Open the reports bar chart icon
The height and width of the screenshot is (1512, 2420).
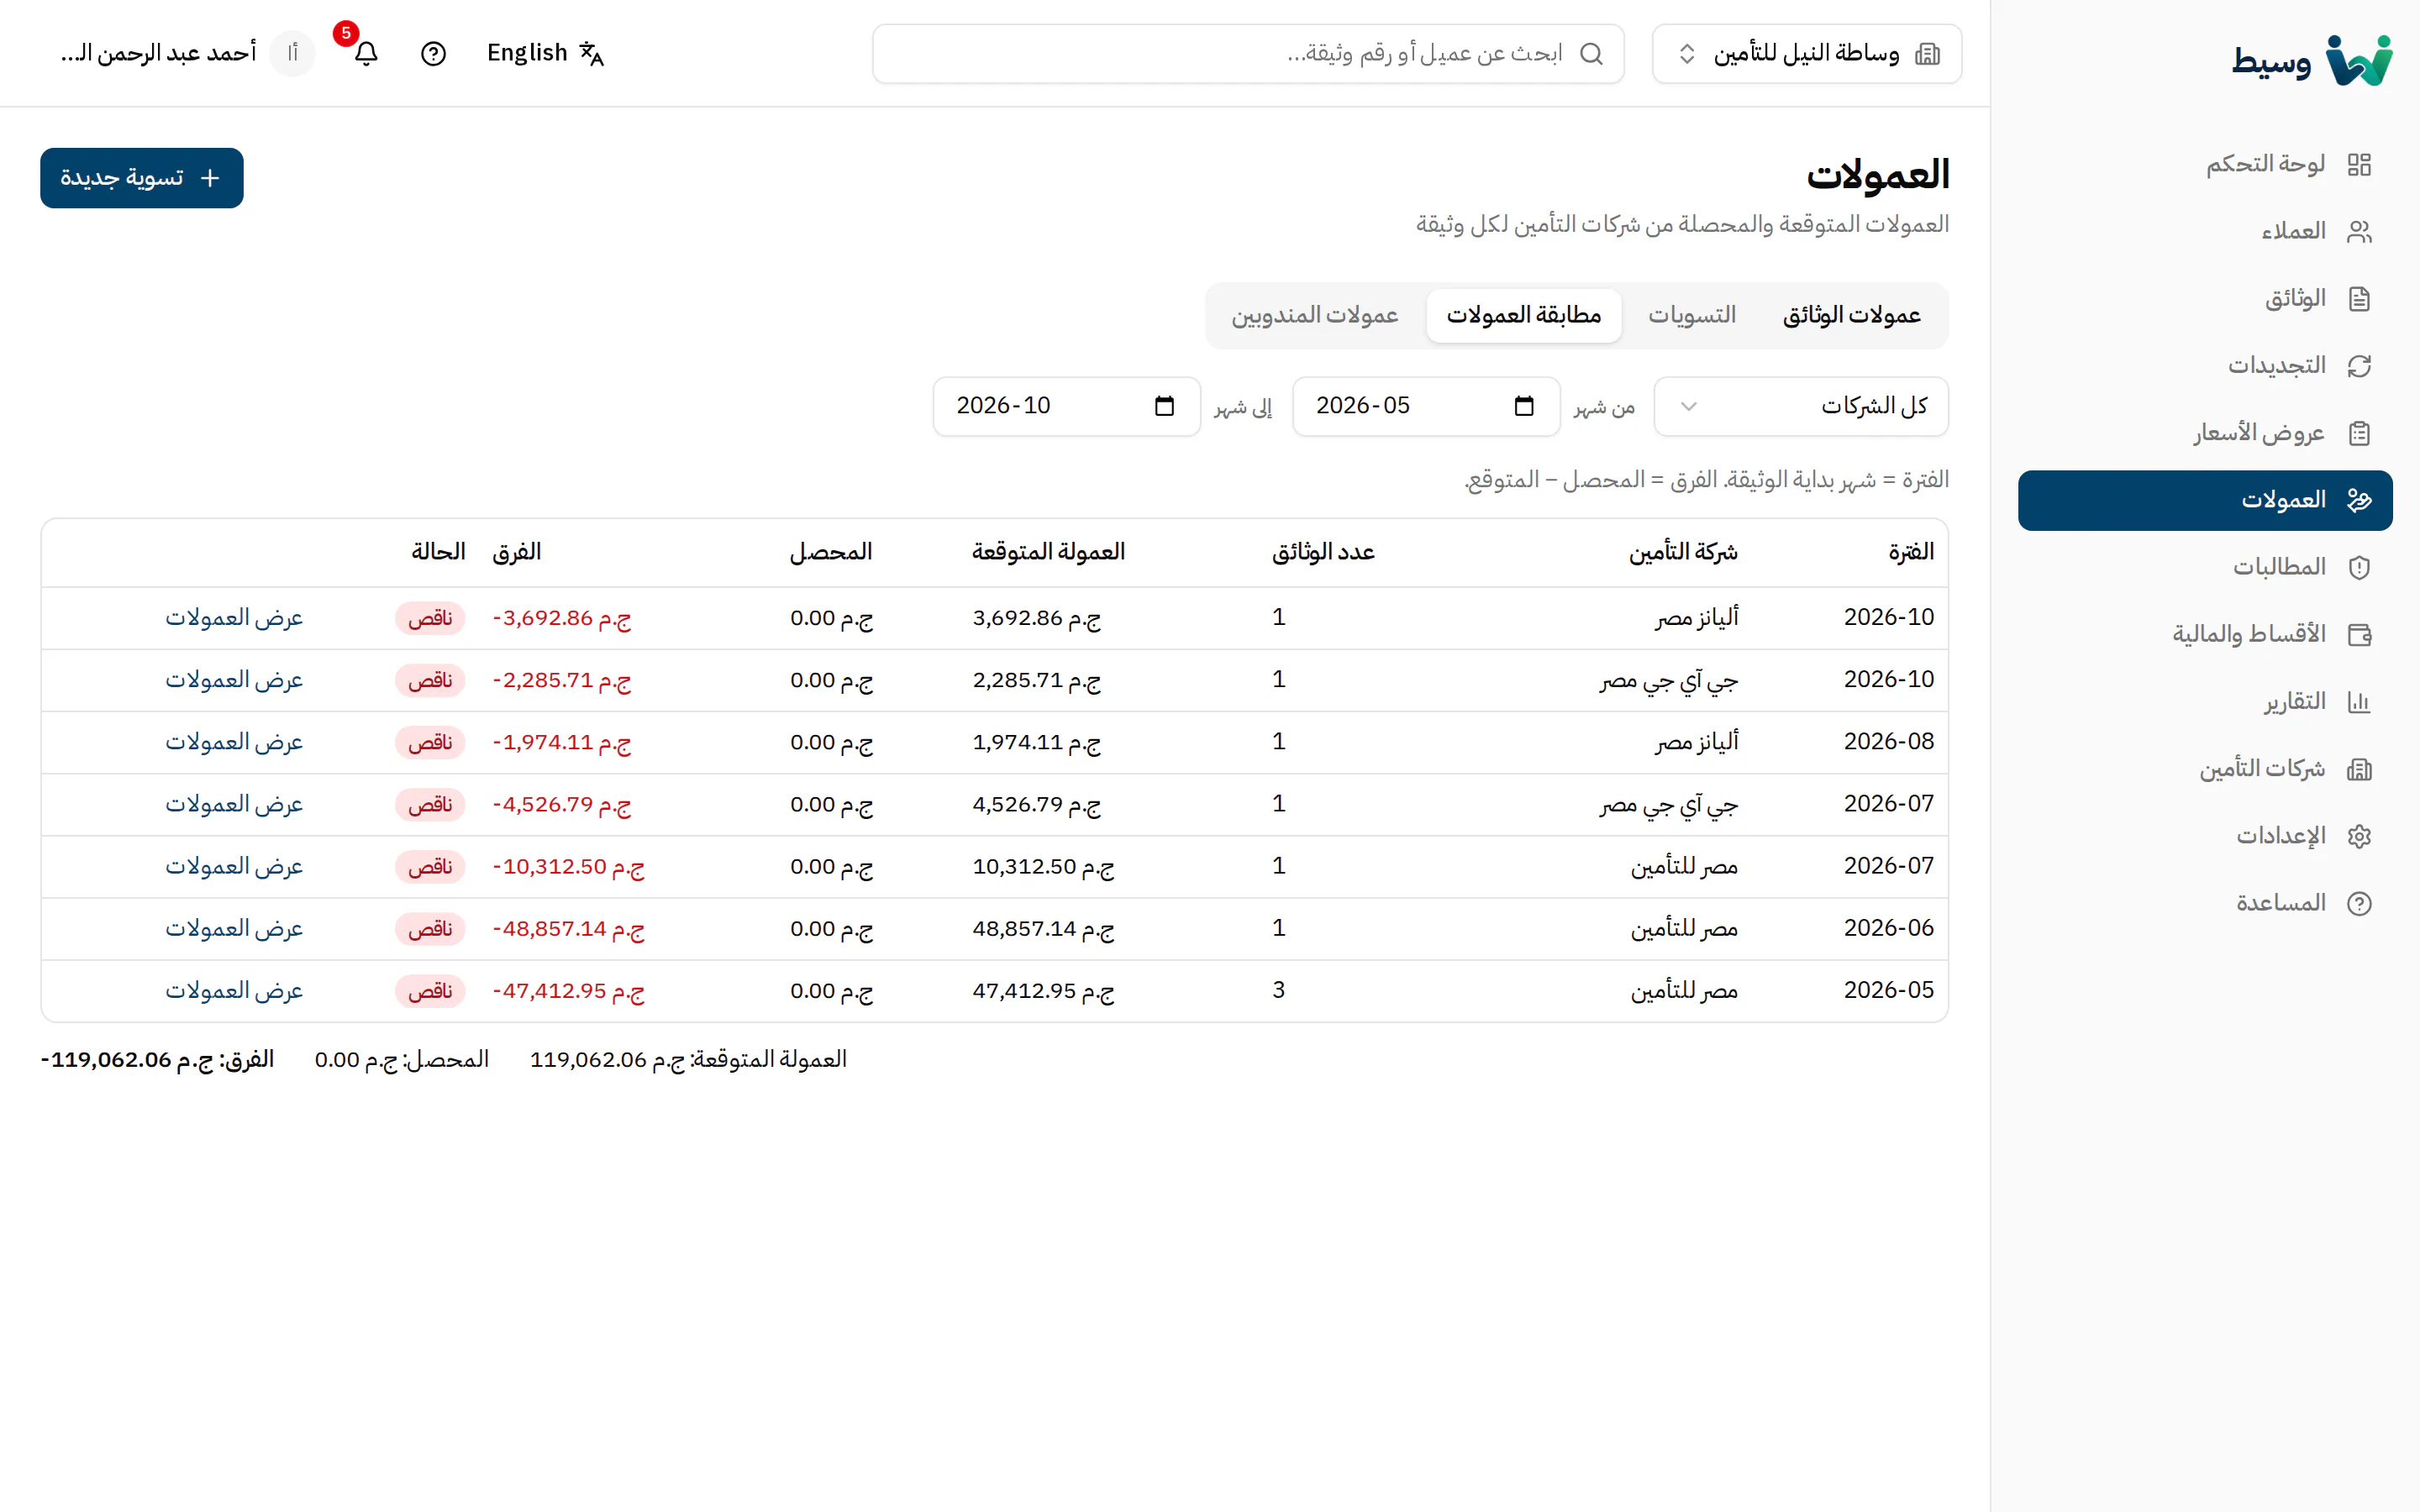[x=2359, y=701]
